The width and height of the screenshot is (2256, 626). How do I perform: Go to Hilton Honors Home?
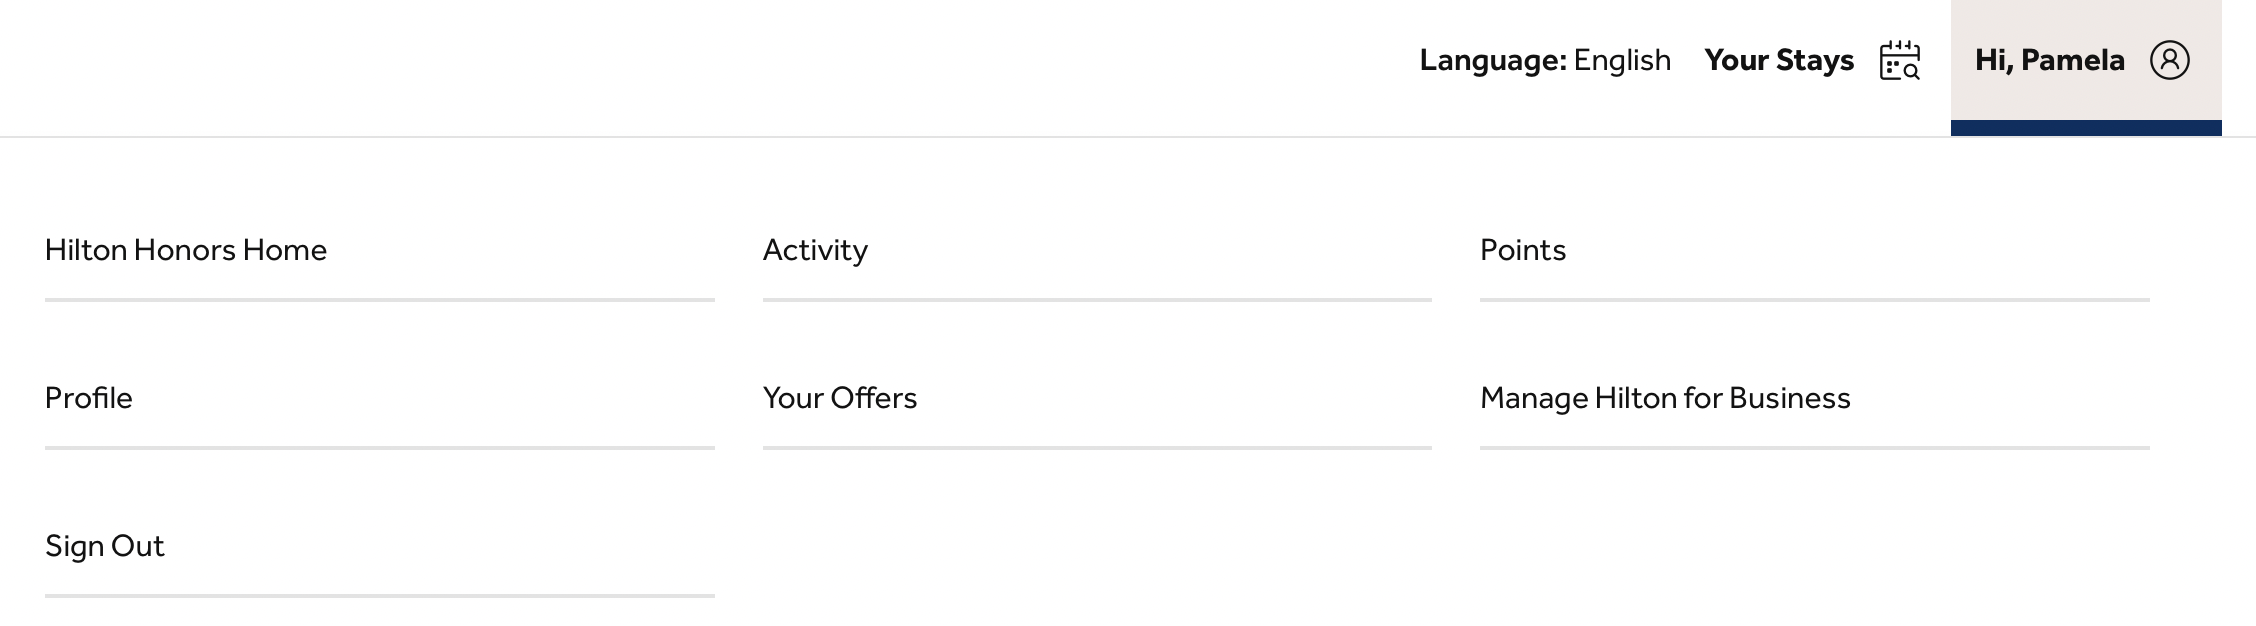(x=186, y=250)
